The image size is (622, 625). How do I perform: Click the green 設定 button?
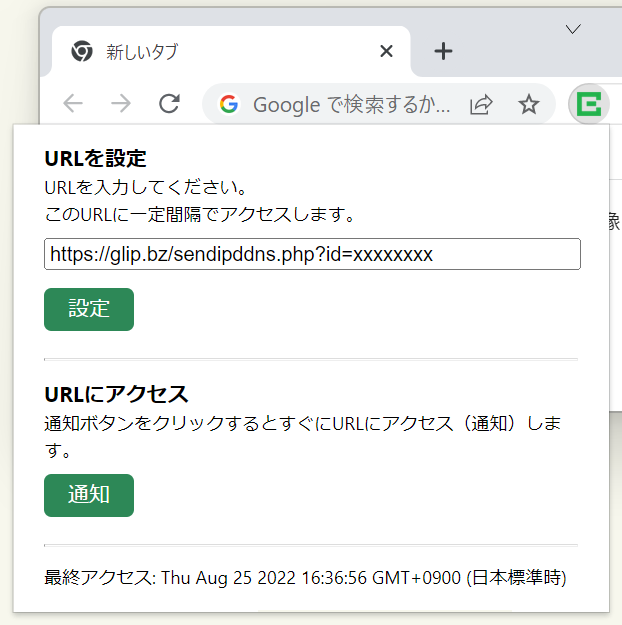click(89, 309)
